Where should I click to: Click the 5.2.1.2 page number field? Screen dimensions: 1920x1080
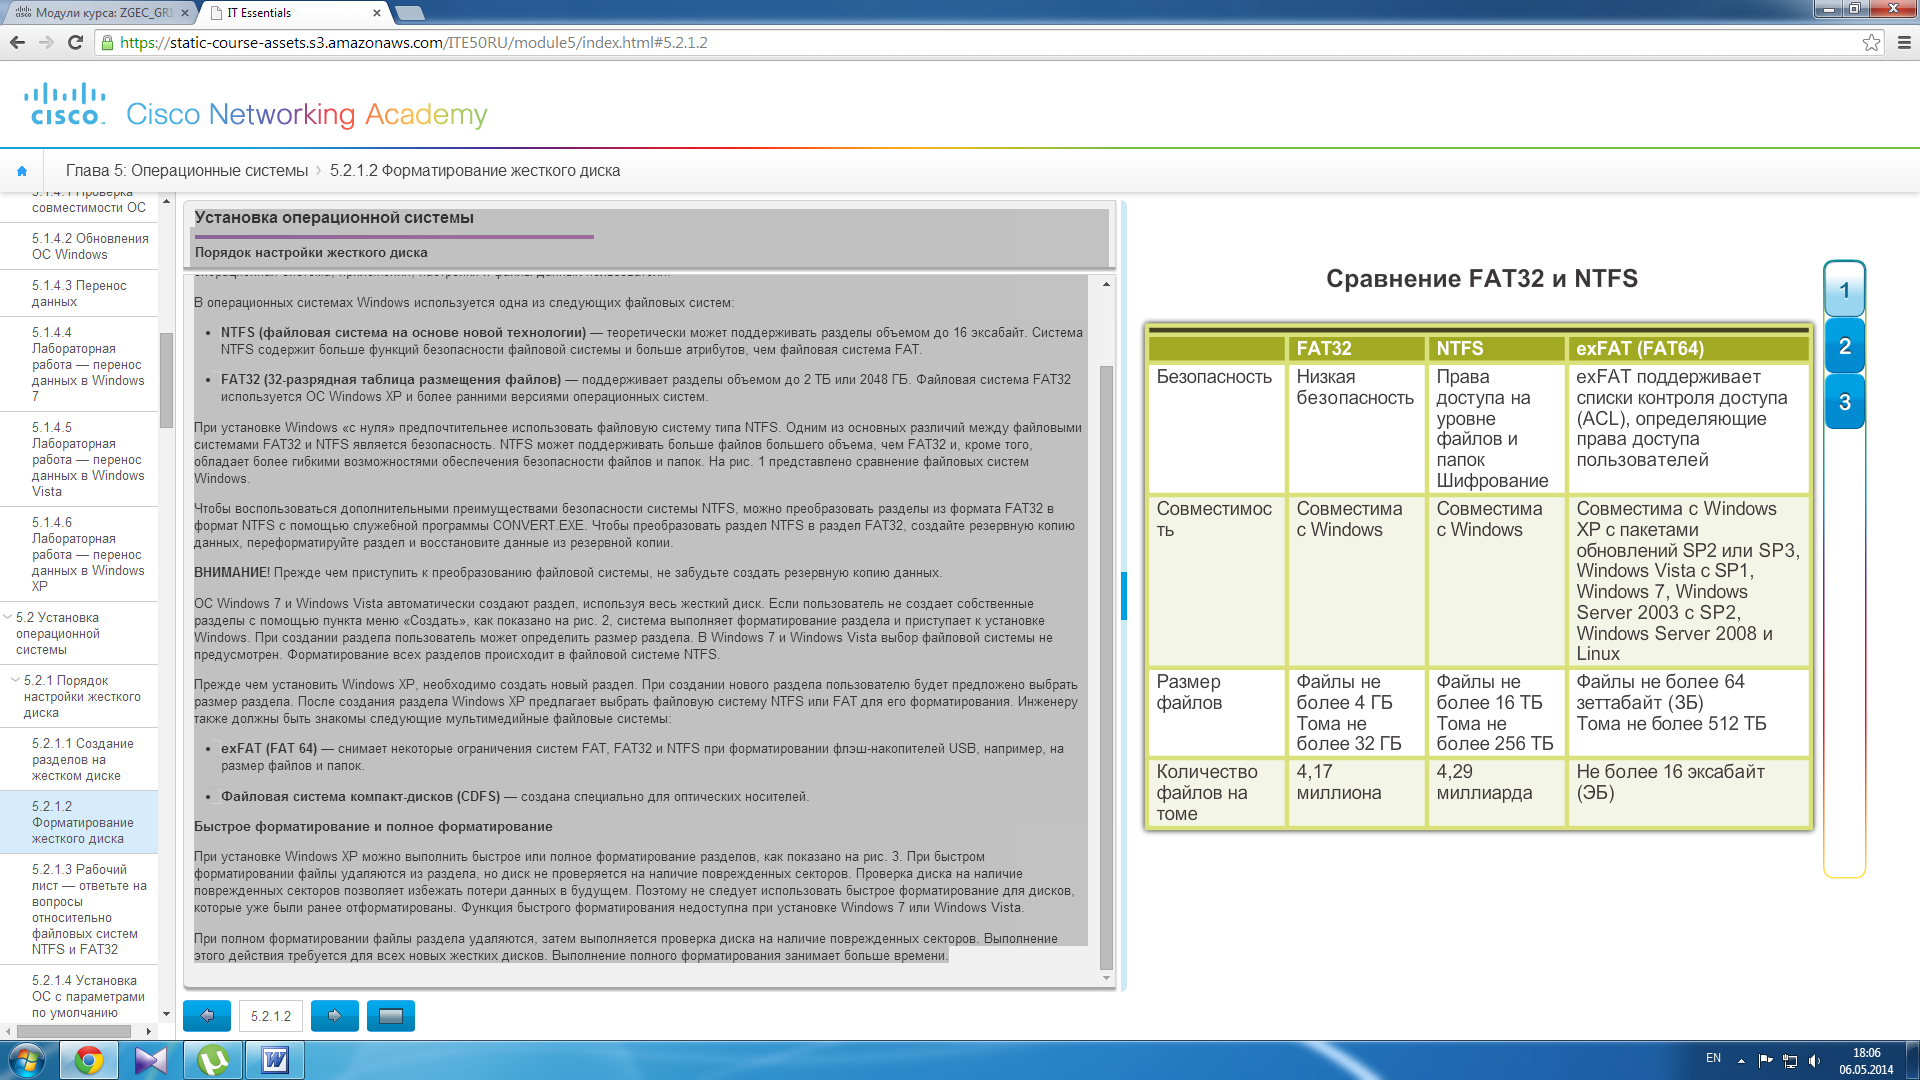click(x=271, y=1016)
